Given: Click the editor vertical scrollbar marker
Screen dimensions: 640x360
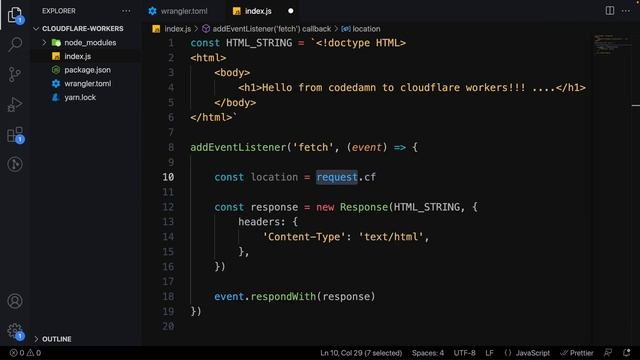Looking at the screenshot, I should point(636,106).
